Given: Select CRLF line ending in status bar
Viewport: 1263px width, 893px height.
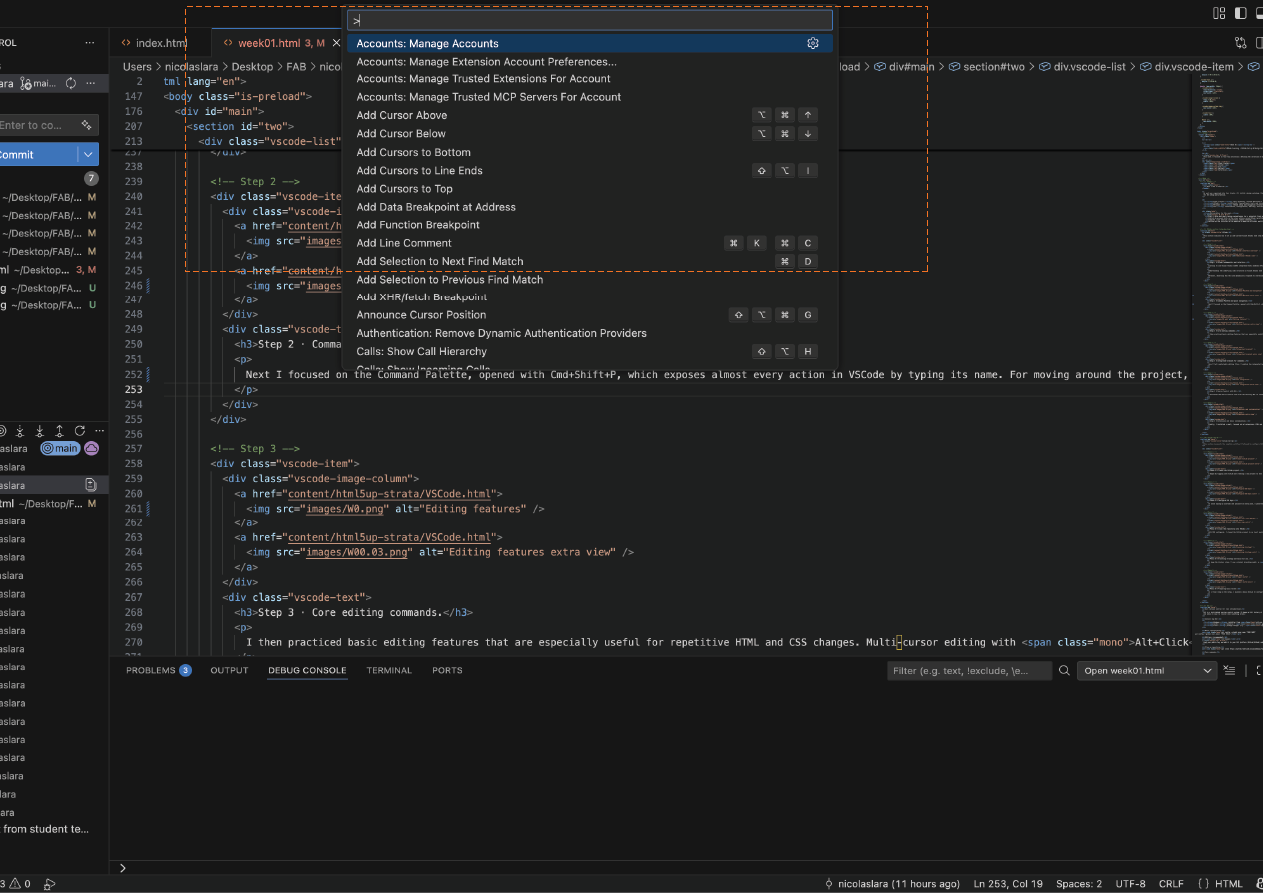Looking at the screenshot, I should [x=1170, y=884].
